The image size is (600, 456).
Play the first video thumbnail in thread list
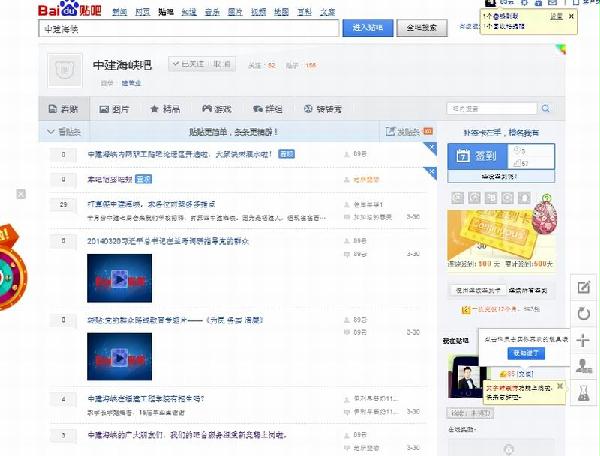pyautogui.click(x=119, y=281)
